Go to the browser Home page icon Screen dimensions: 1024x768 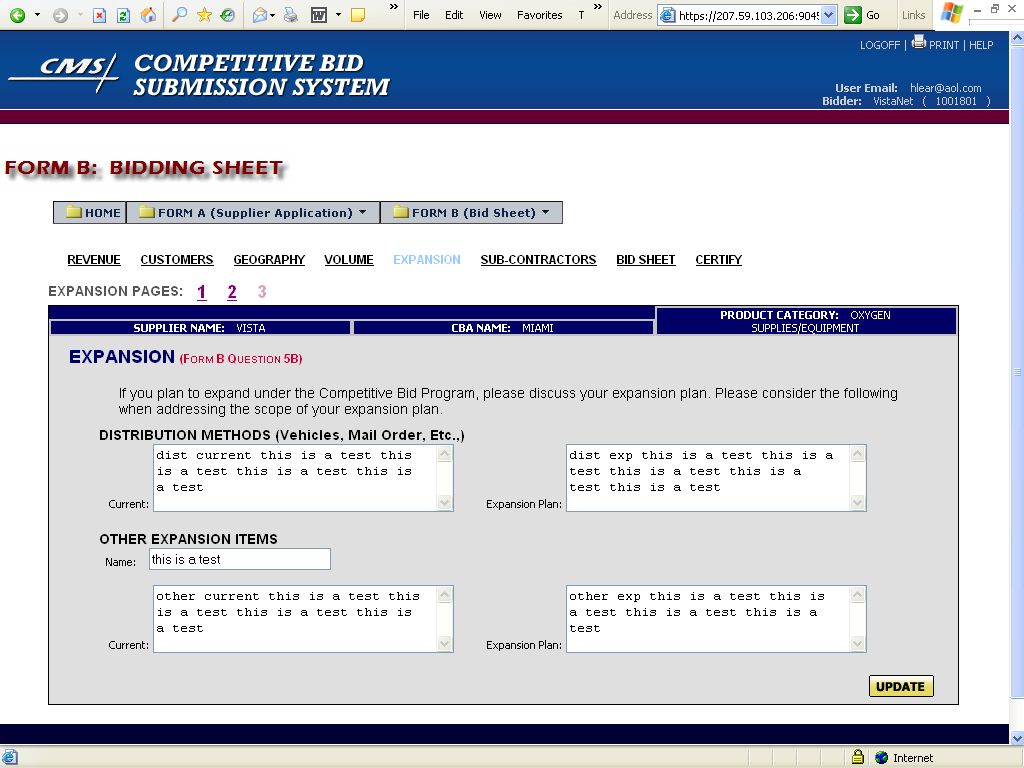pyautogui.click(x=148, y=14)
